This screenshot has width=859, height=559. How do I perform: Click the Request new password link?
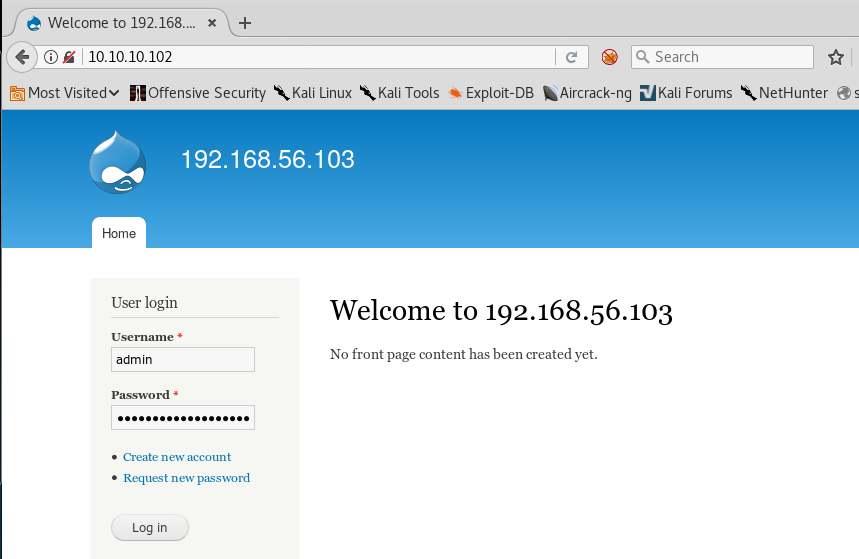(x=187, y=478)
